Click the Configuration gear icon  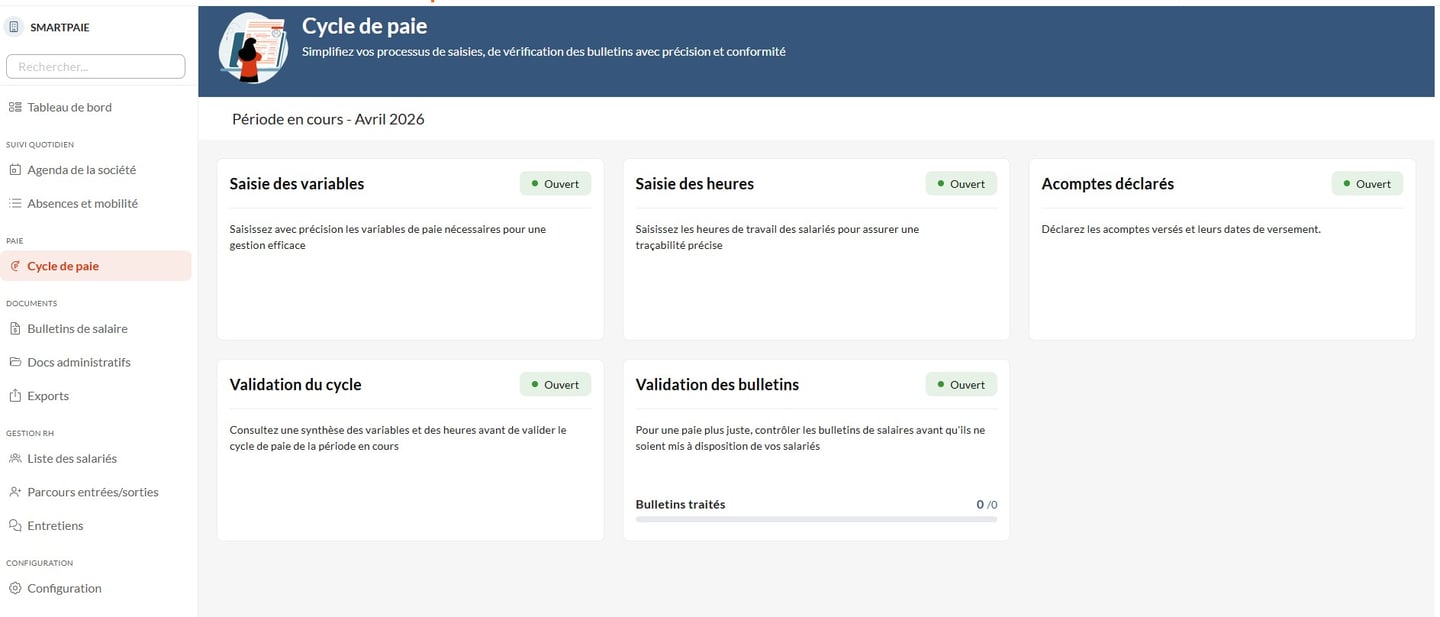(15, 588)
